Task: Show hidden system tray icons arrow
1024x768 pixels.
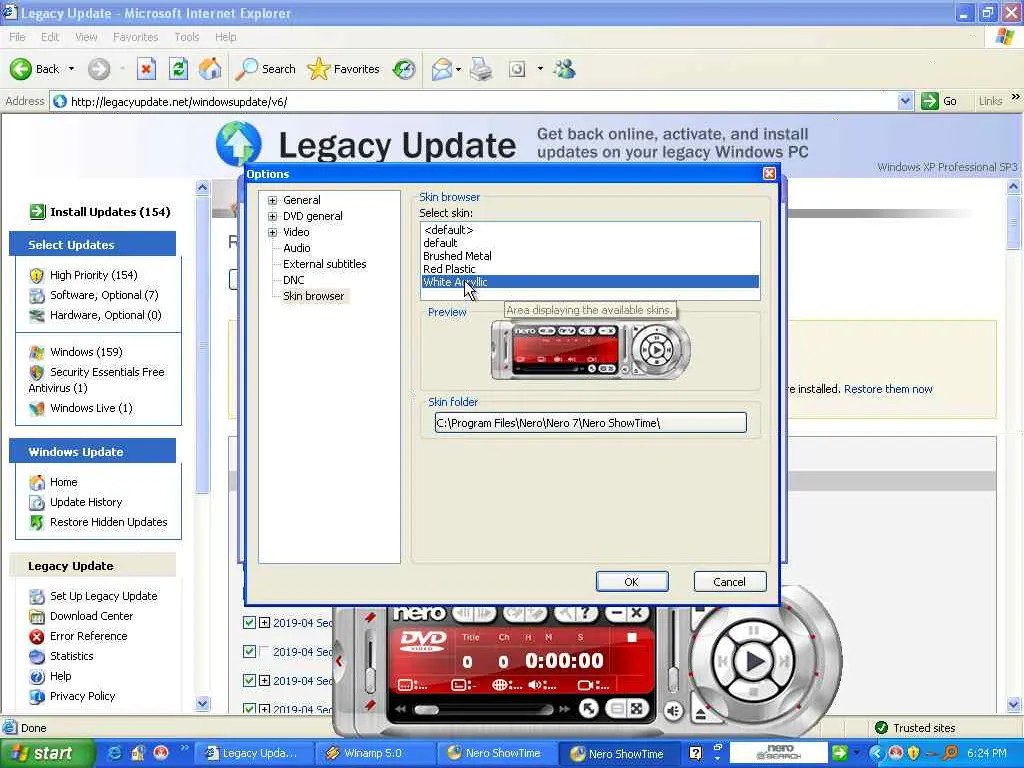Action: pos(876,753)
